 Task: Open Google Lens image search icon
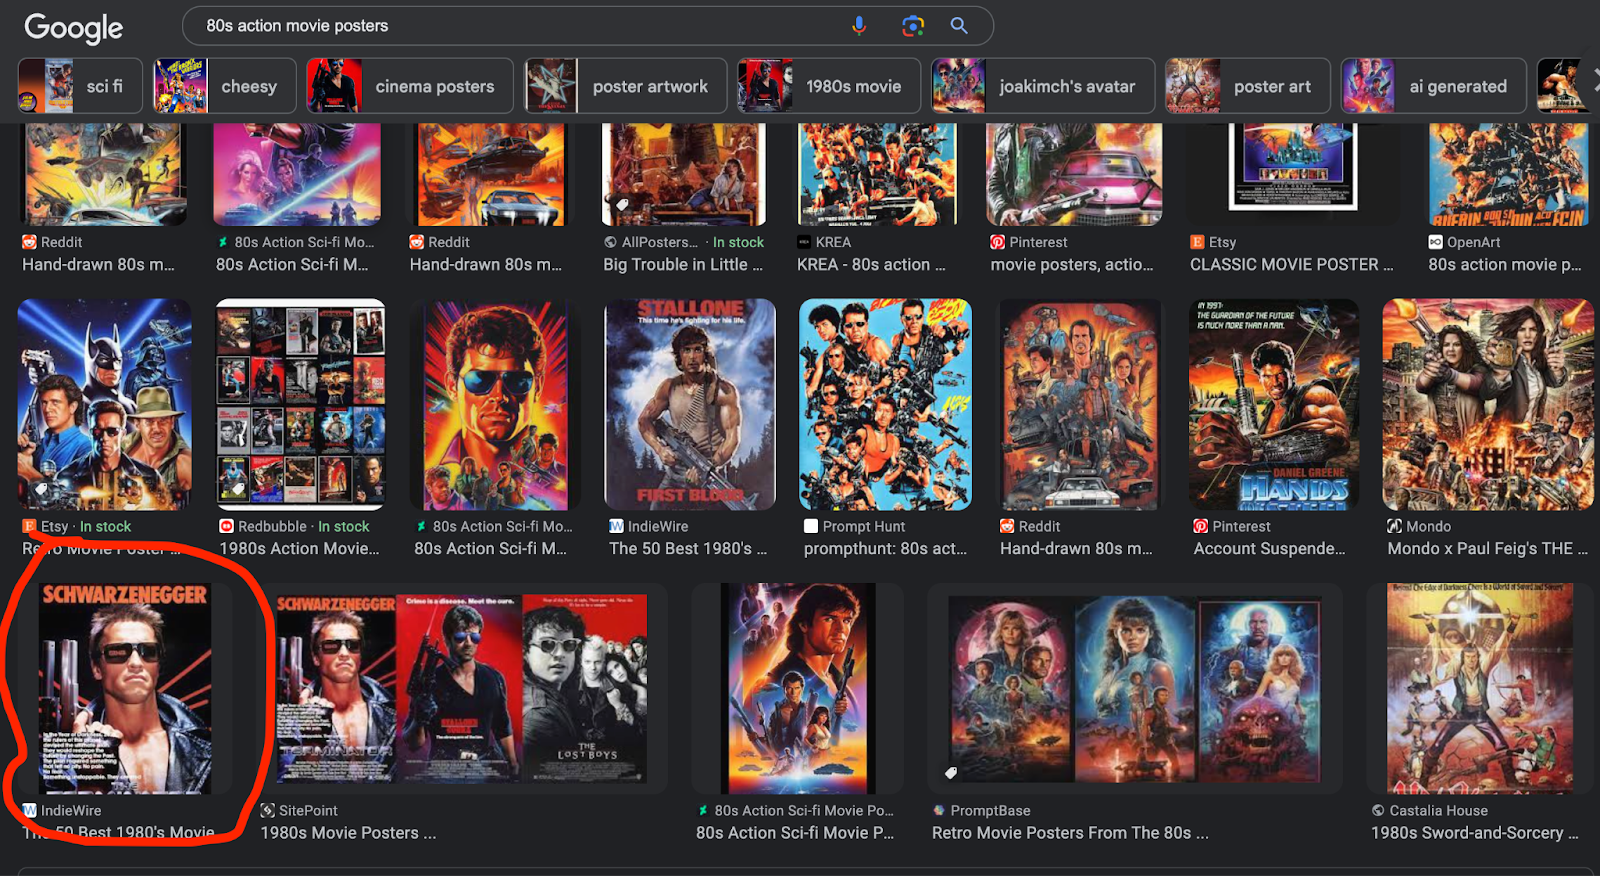pos(912,26)
